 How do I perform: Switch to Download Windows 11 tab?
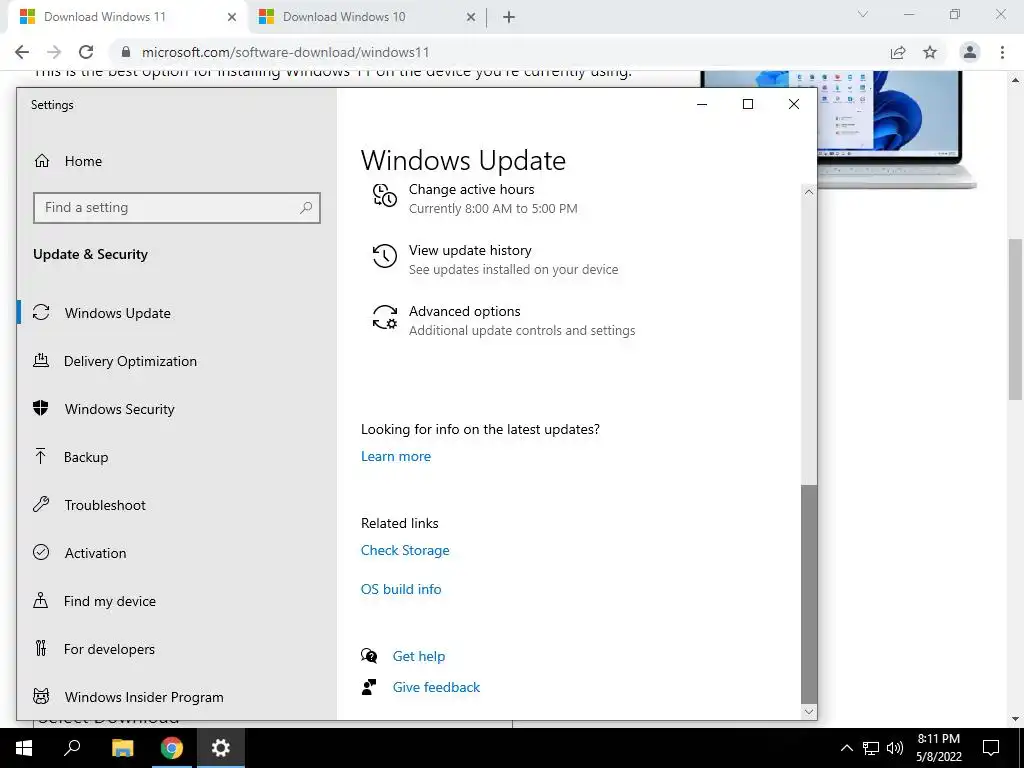click(104, 17)
